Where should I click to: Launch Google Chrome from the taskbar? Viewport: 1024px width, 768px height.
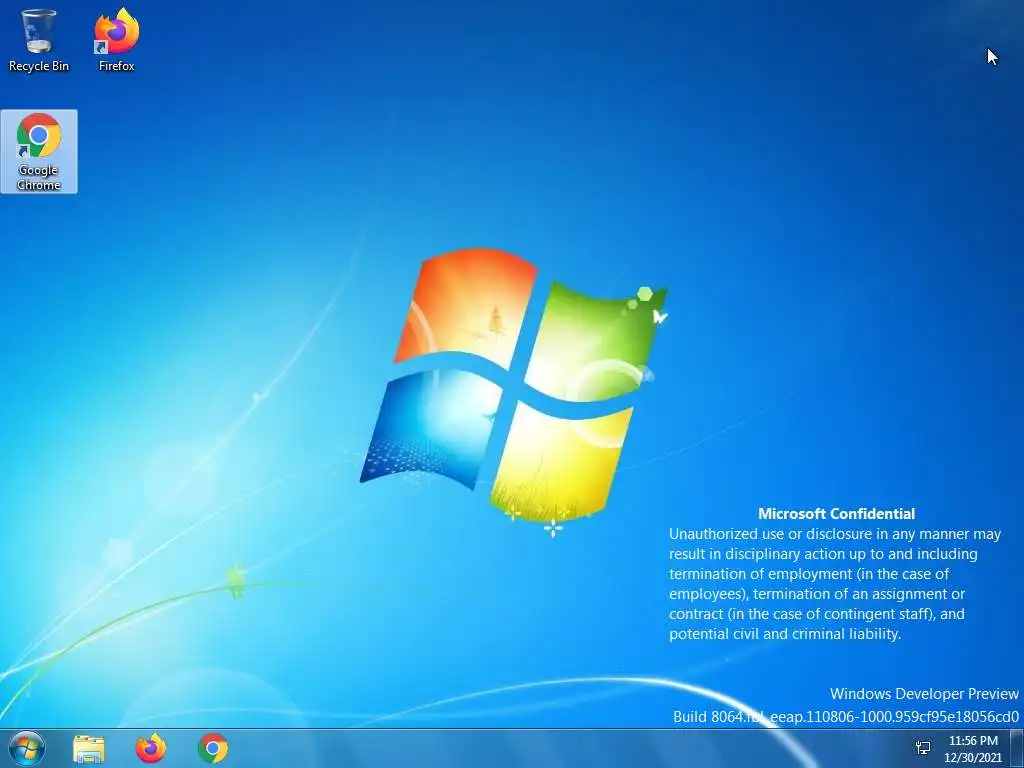point(213,748)
